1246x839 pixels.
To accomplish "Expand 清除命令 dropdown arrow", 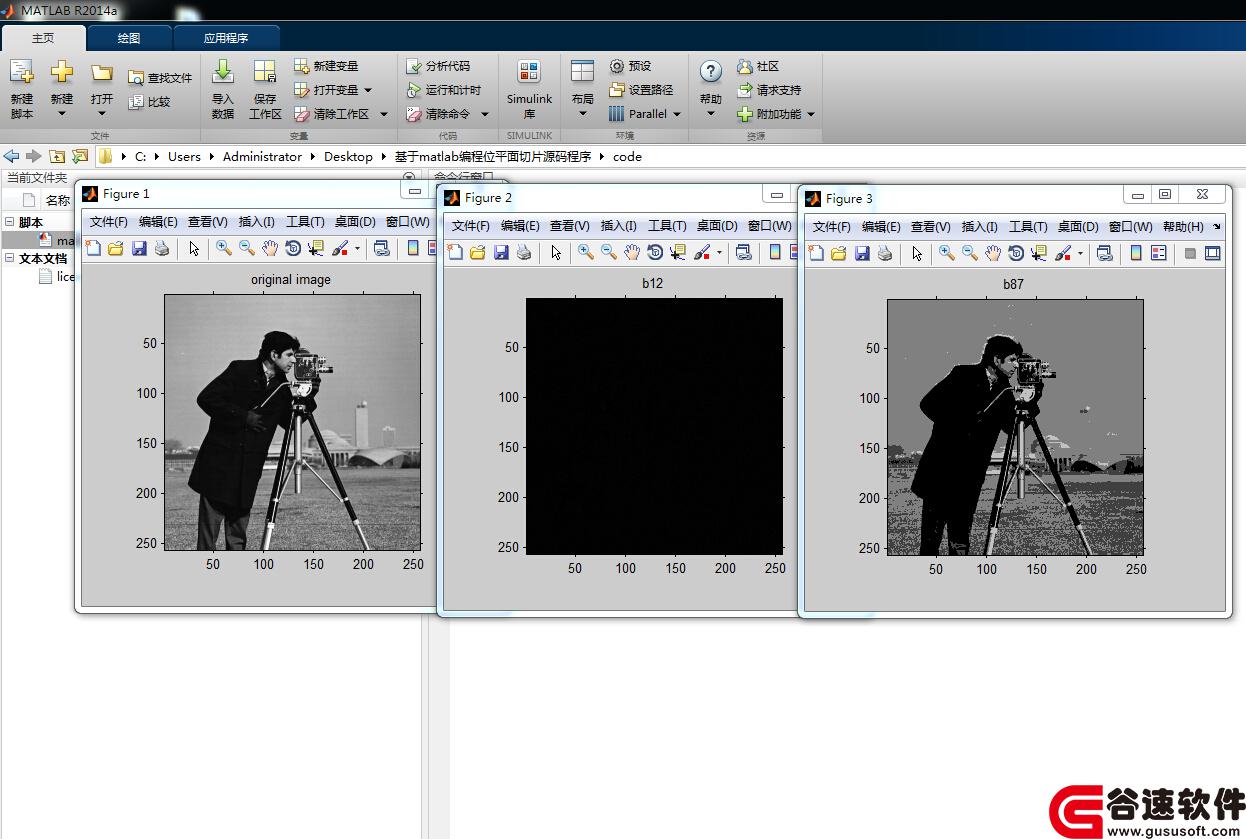I will (x=485, y=114).
